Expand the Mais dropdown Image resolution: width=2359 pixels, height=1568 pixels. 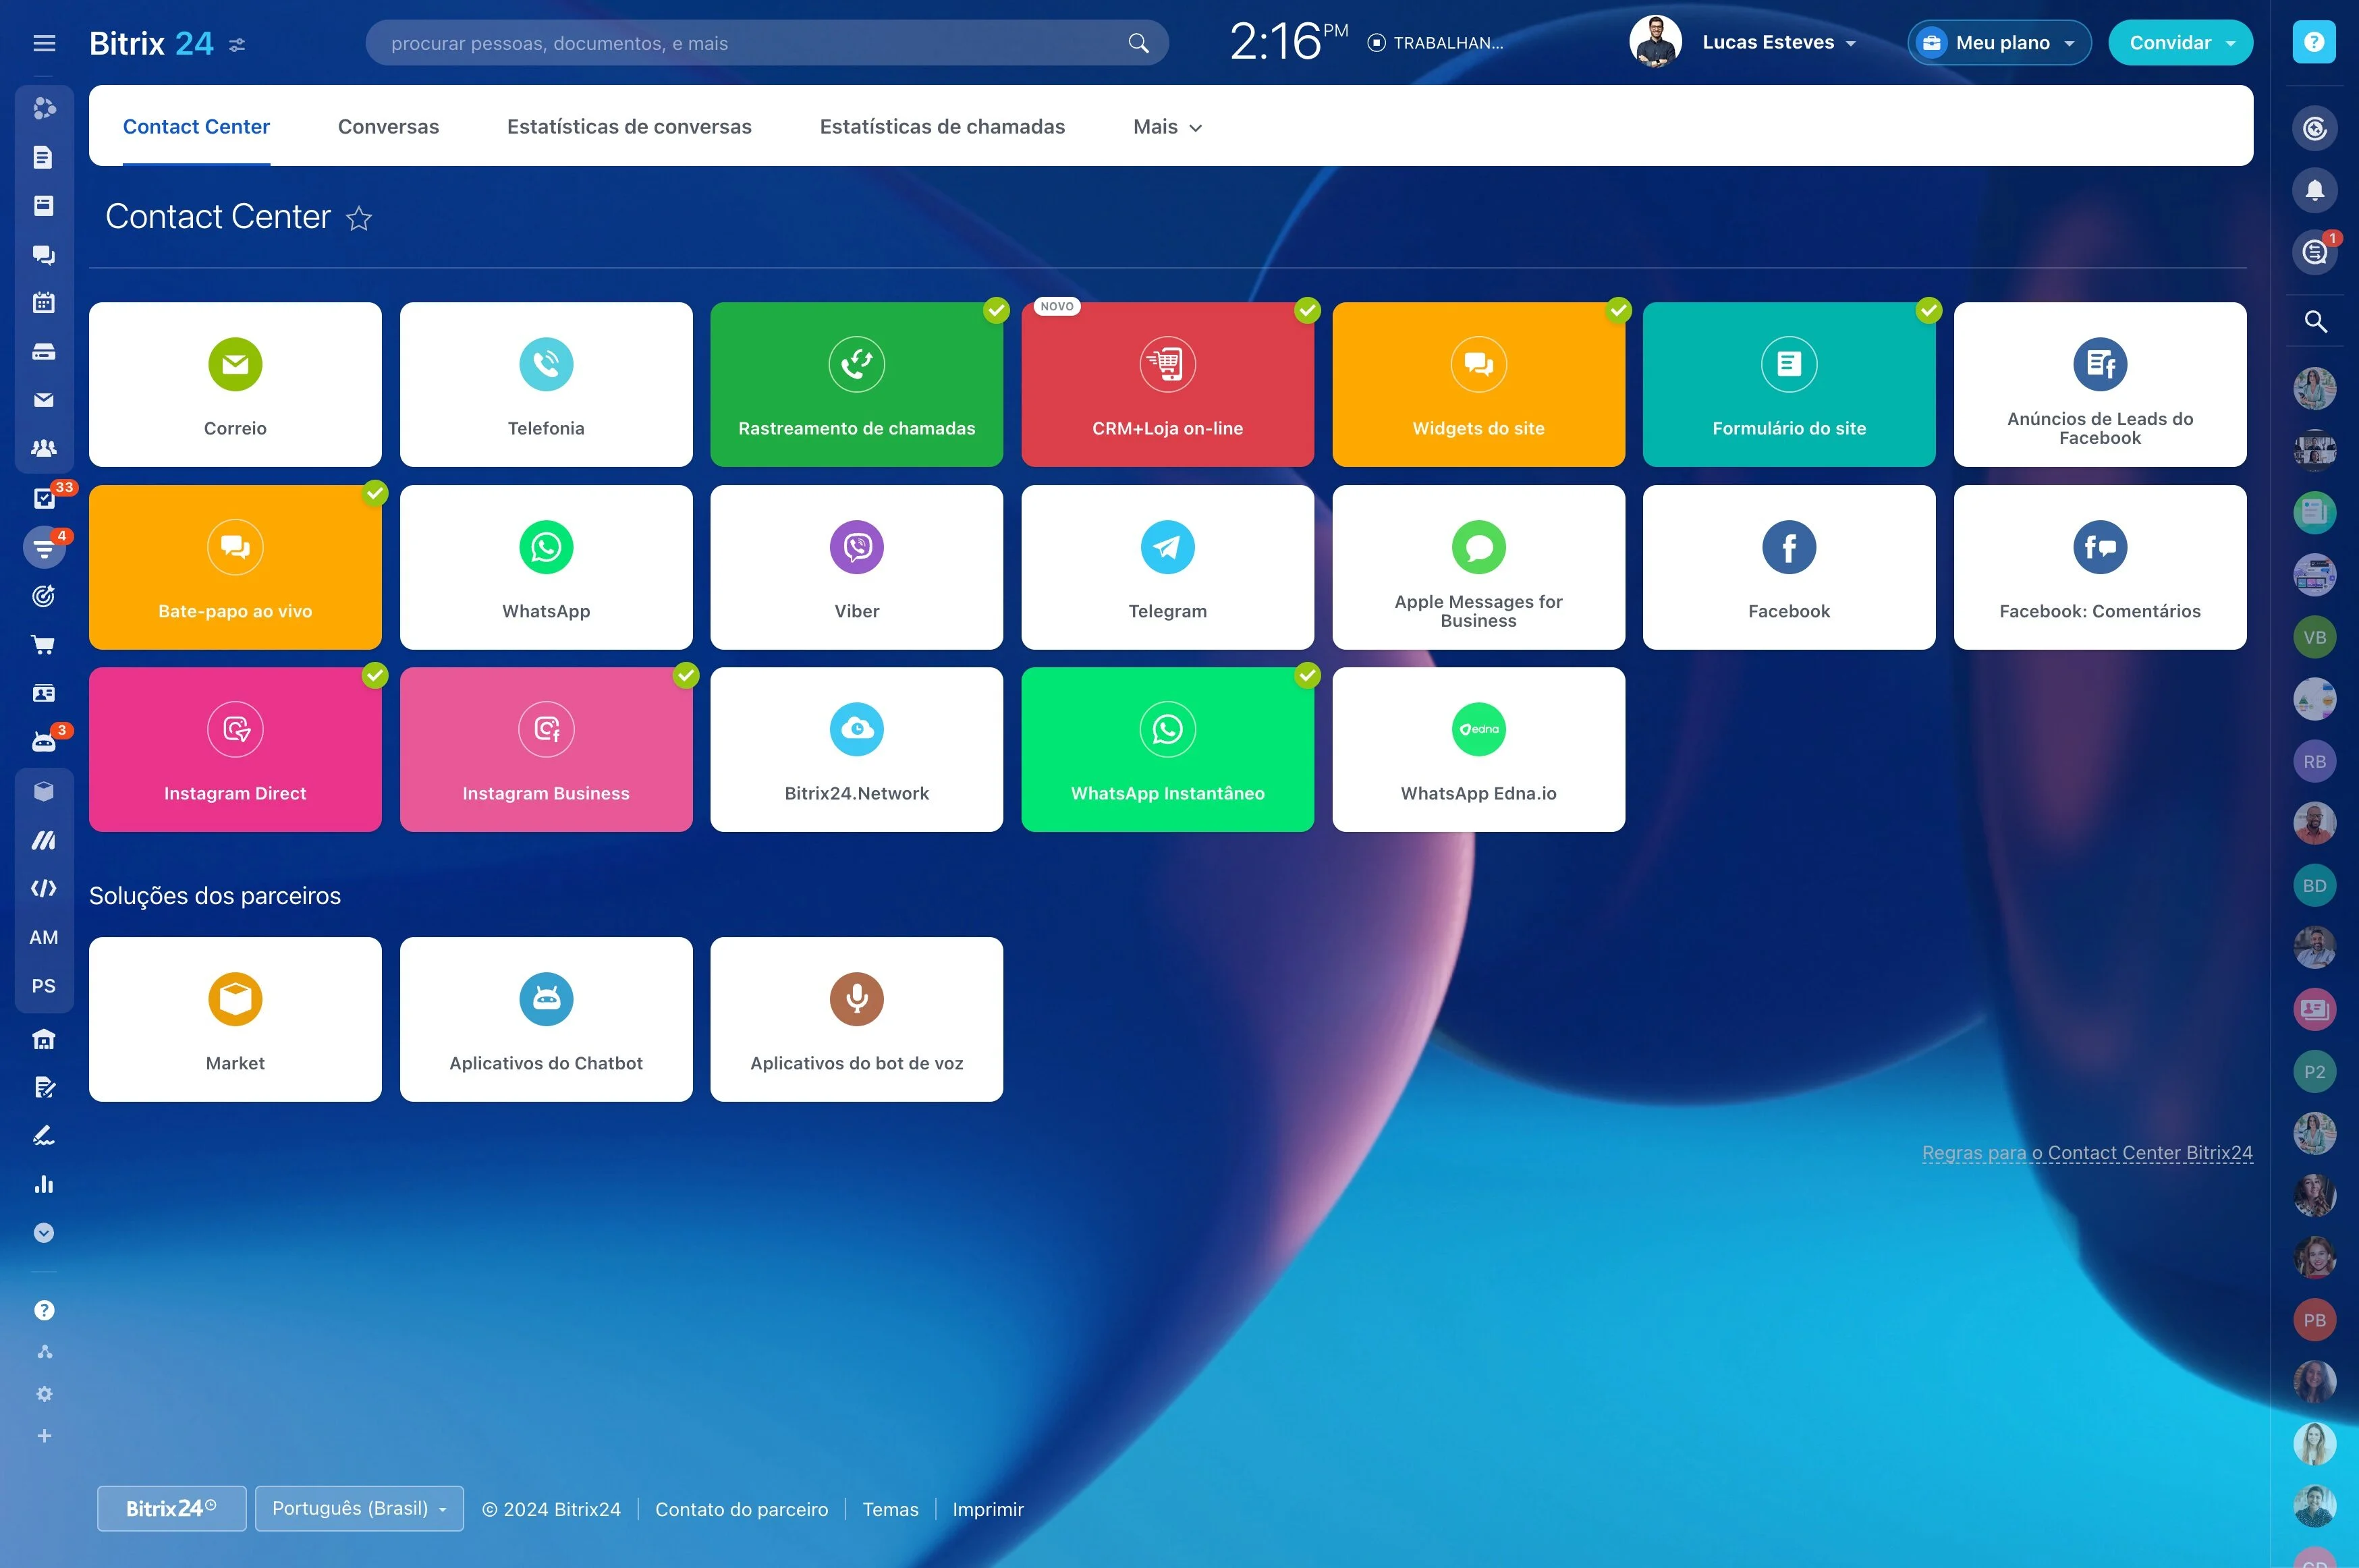pyautogui.click(x=1167, y=127)
